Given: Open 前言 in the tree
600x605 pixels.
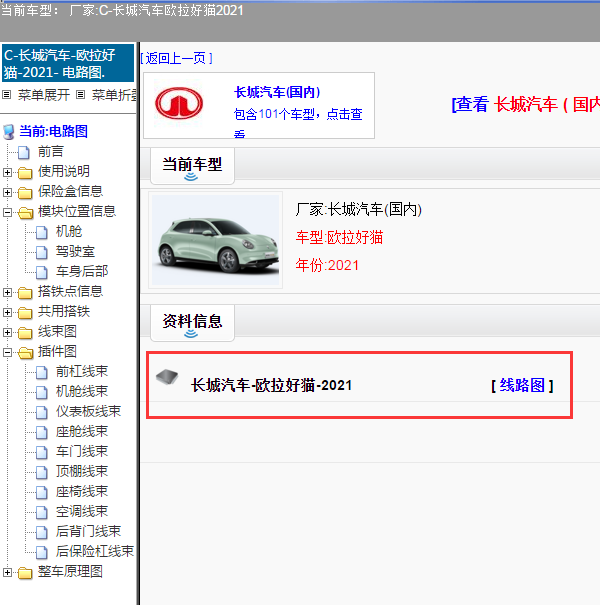Looking at the screenshot, I should 51,152.
